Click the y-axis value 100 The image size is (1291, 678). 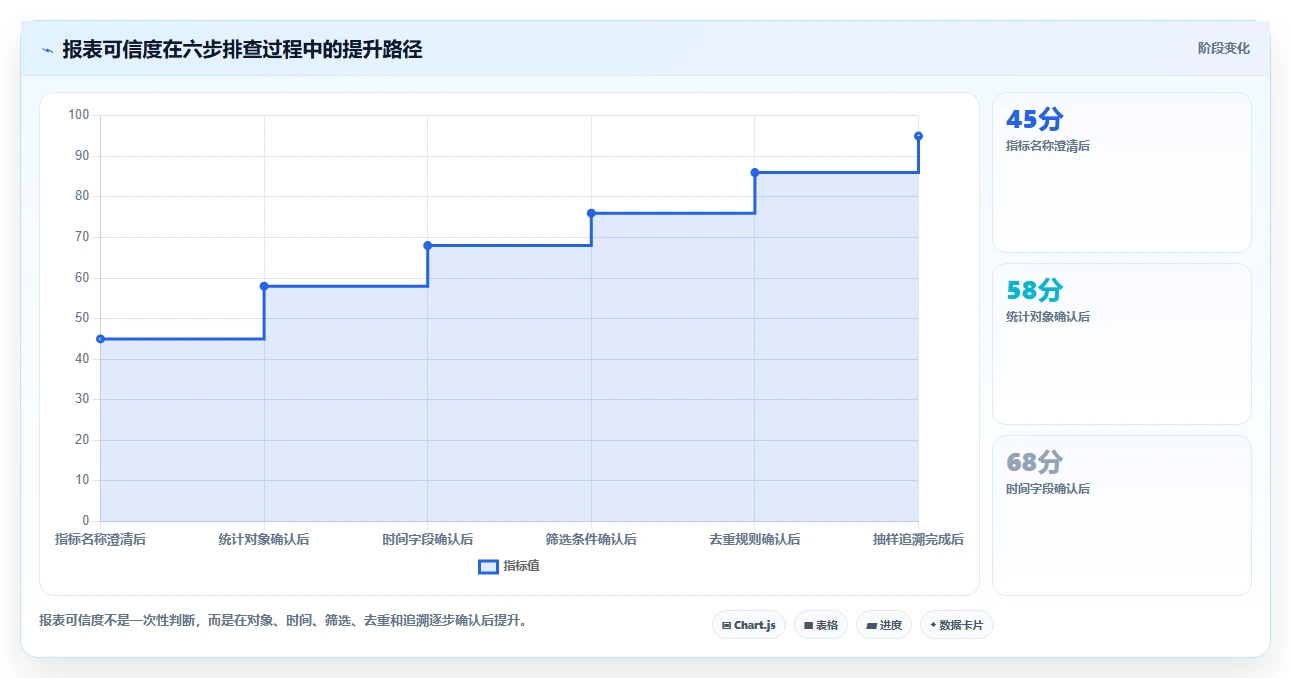pyautogui.click(x=79, y=115)
